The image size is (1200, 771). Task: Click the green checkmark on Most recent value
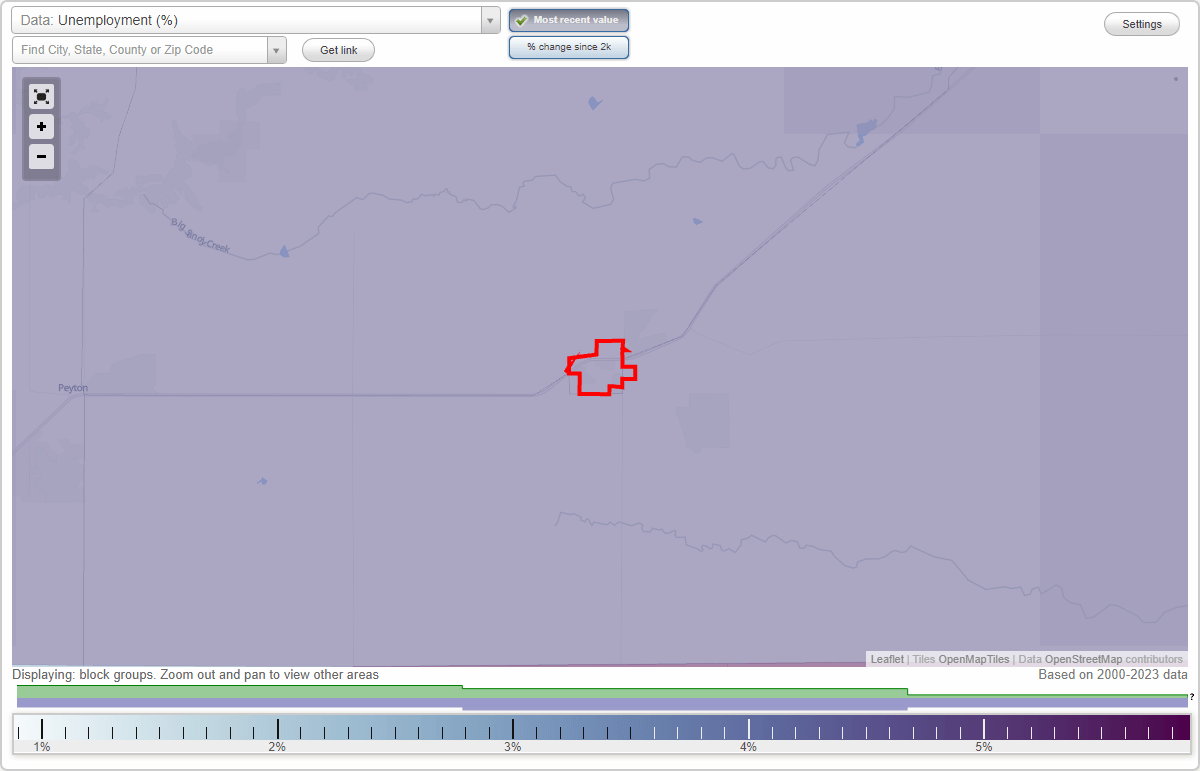[522, 19]
